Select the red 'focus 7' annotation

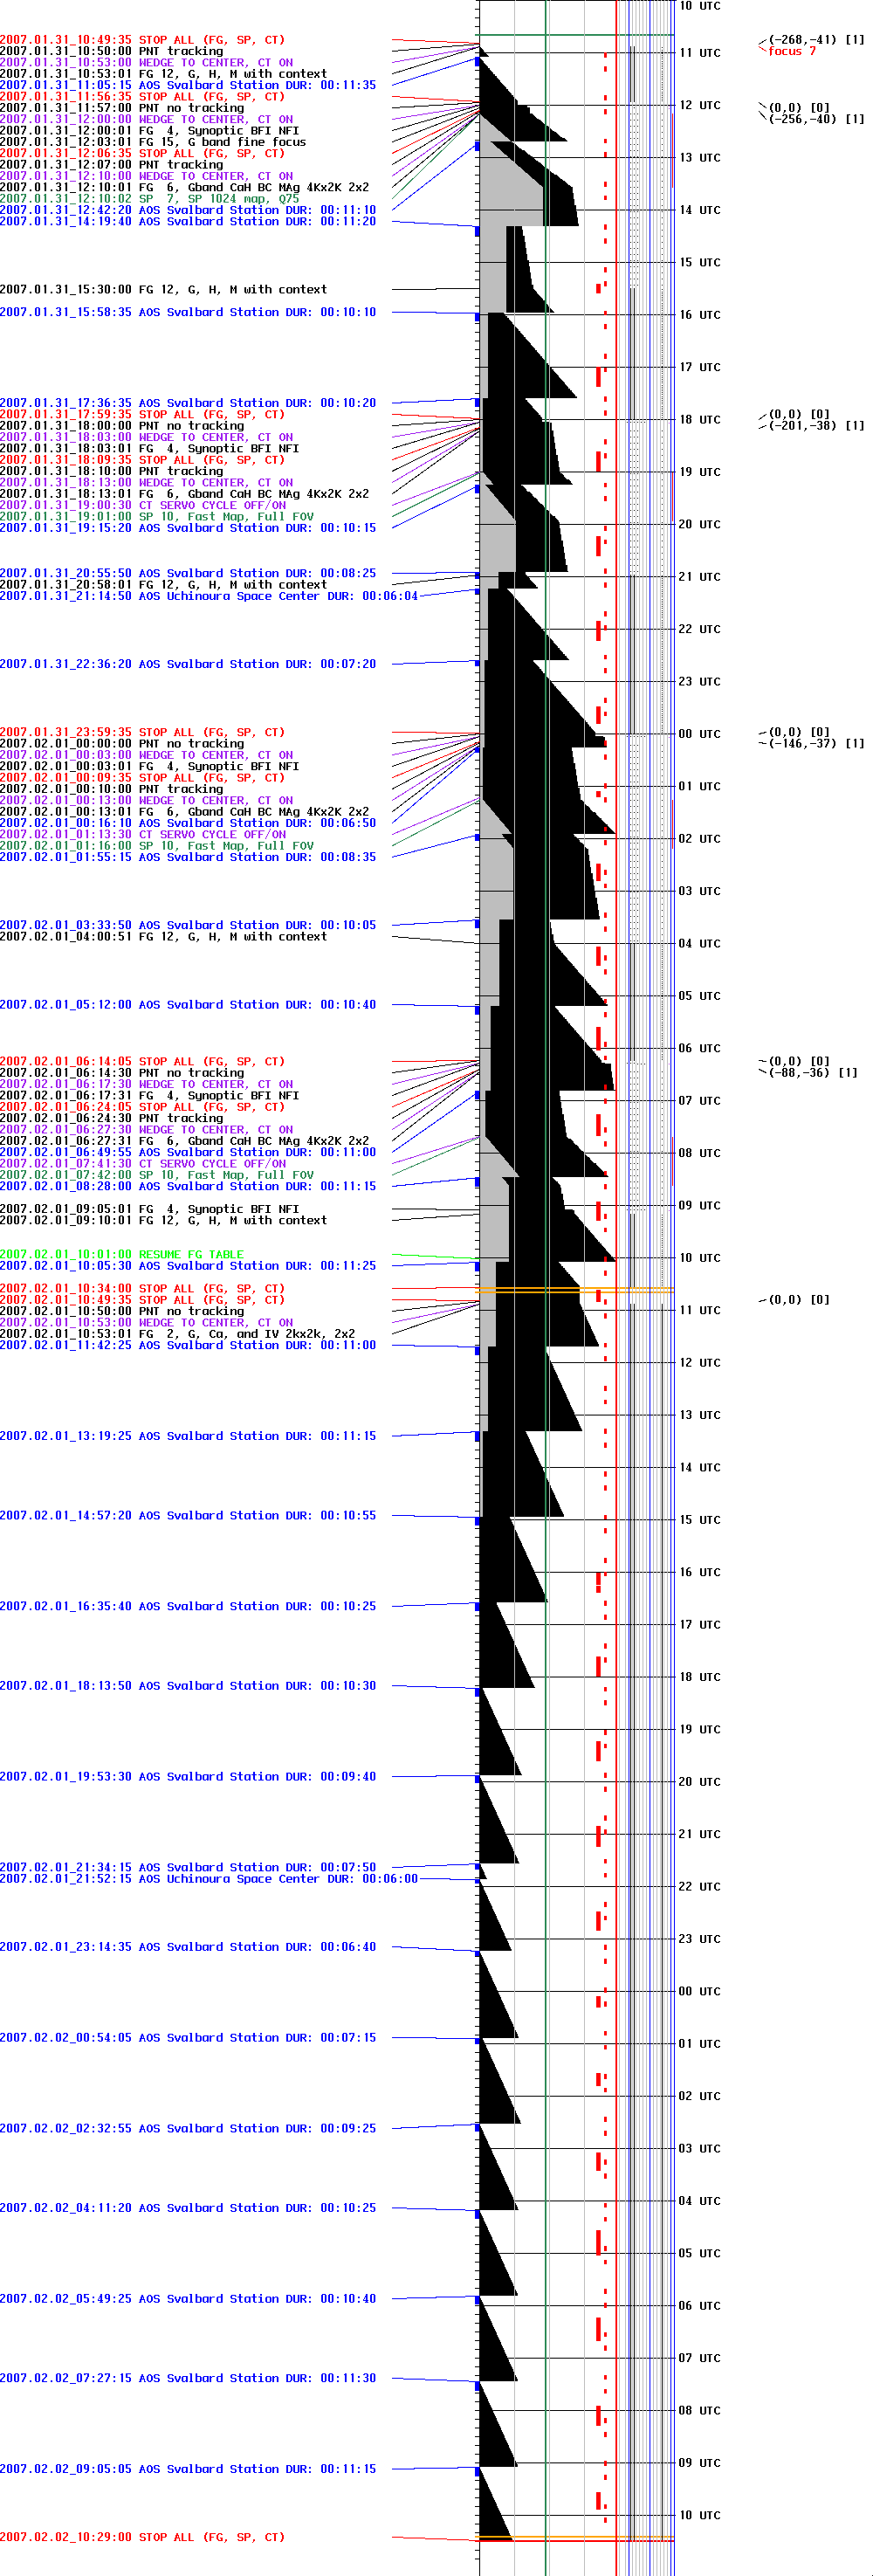click(791, 51)
